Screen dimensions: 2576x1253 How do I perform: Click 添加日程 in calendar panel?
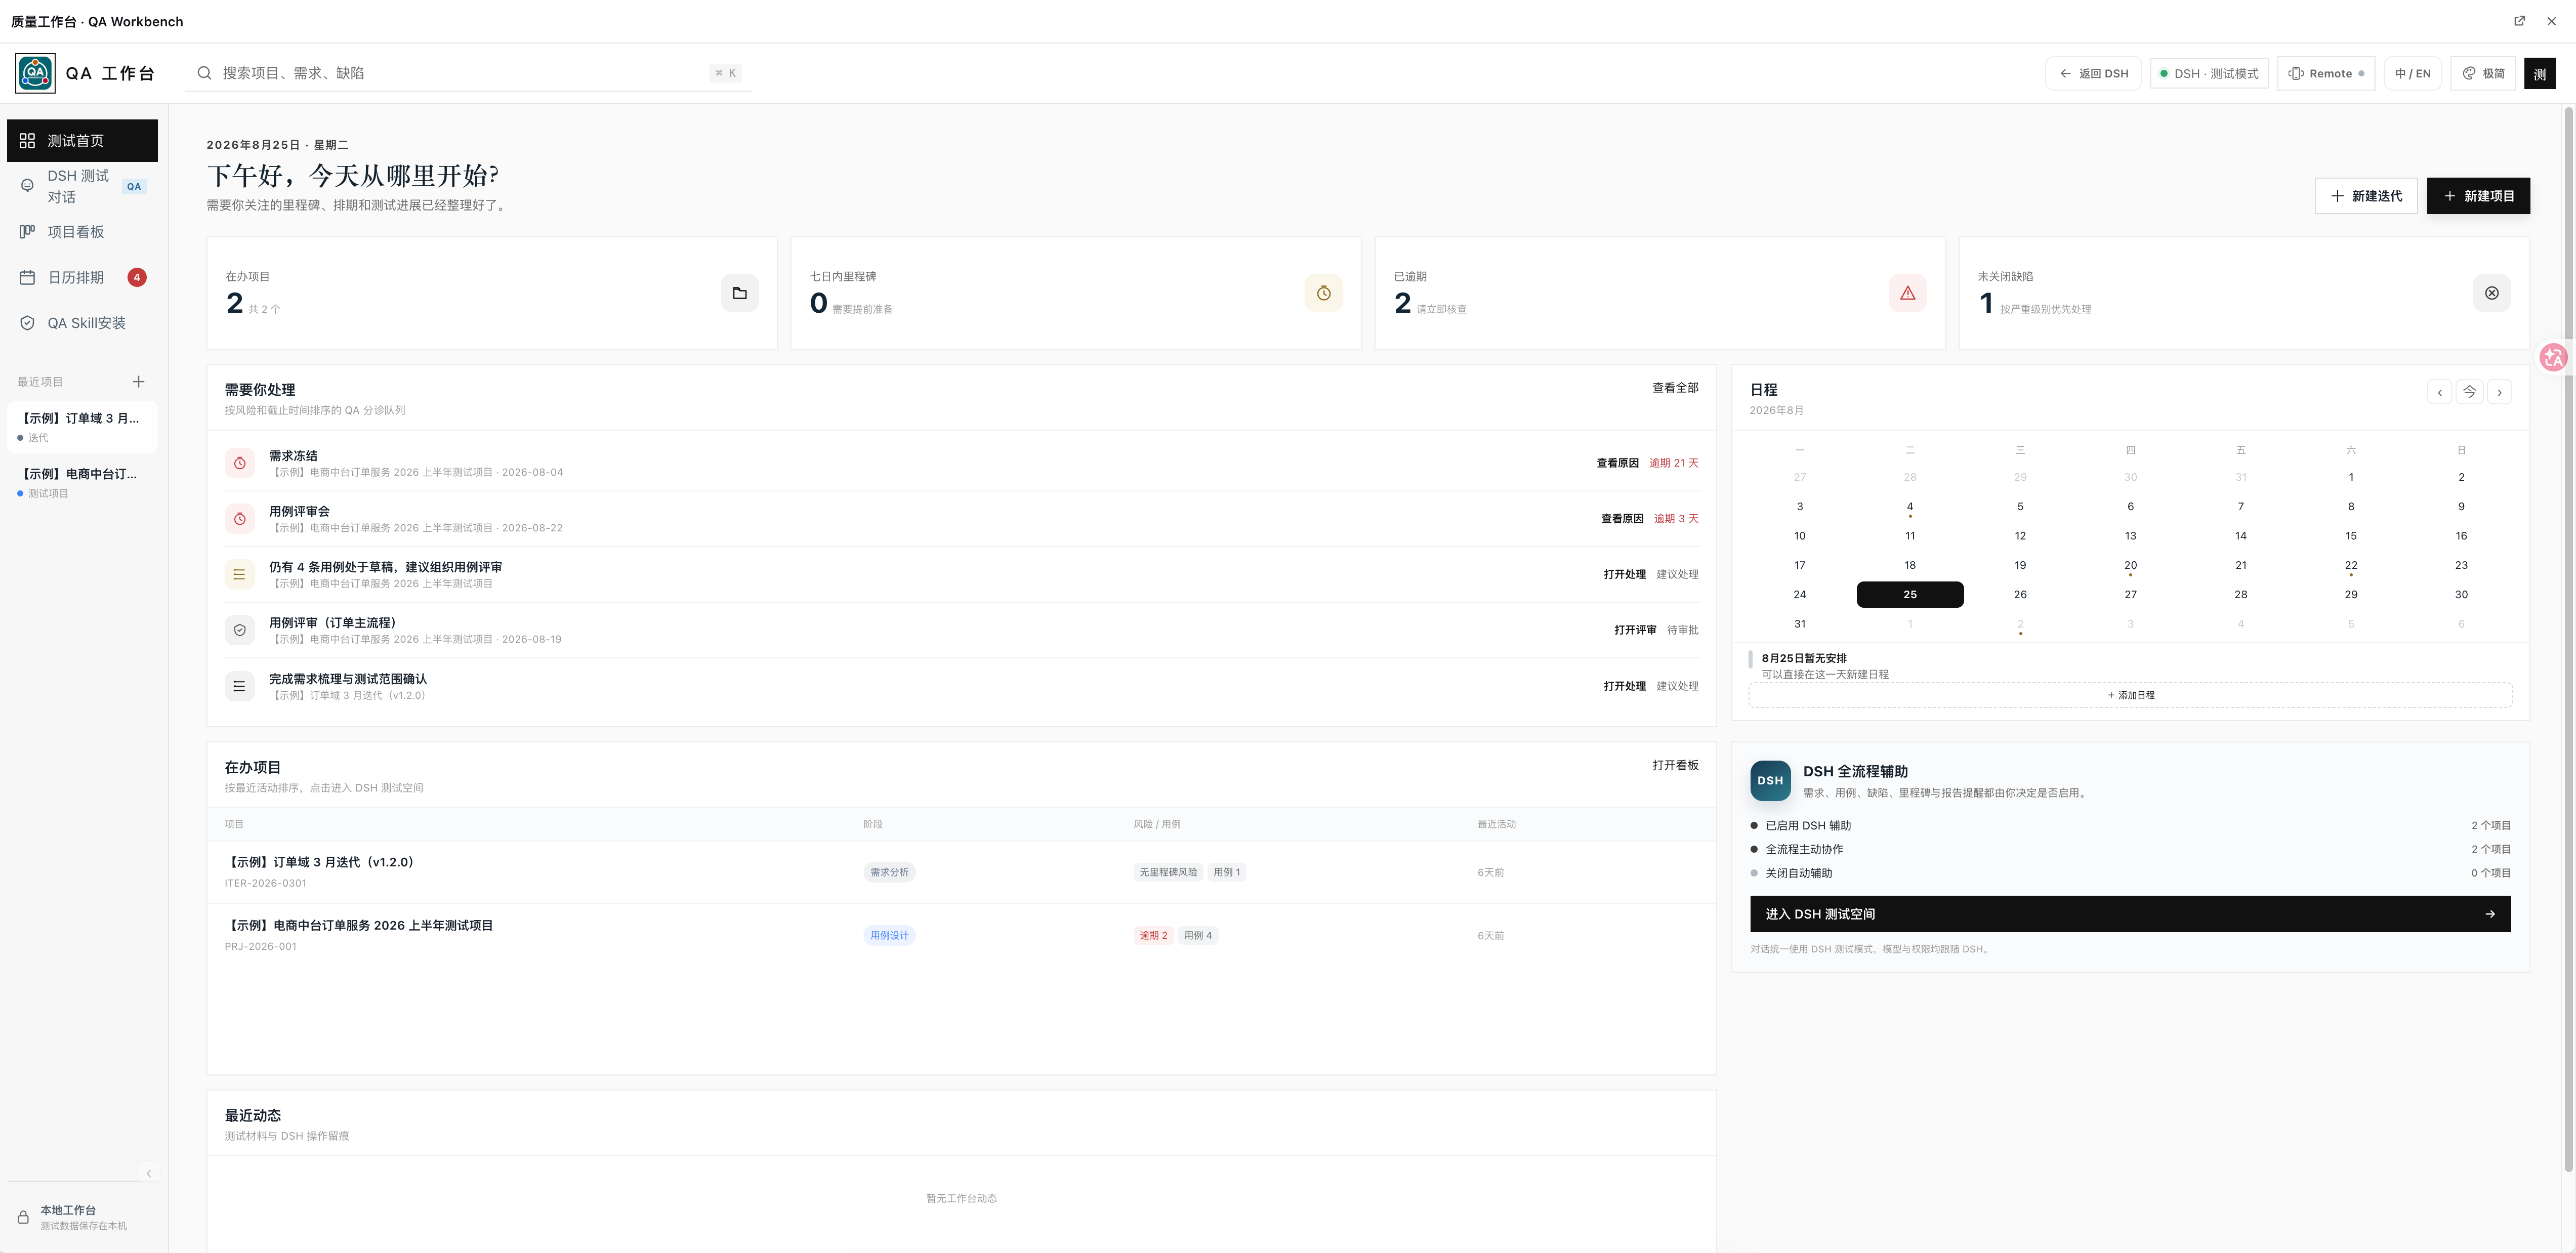click(2130, 695)
